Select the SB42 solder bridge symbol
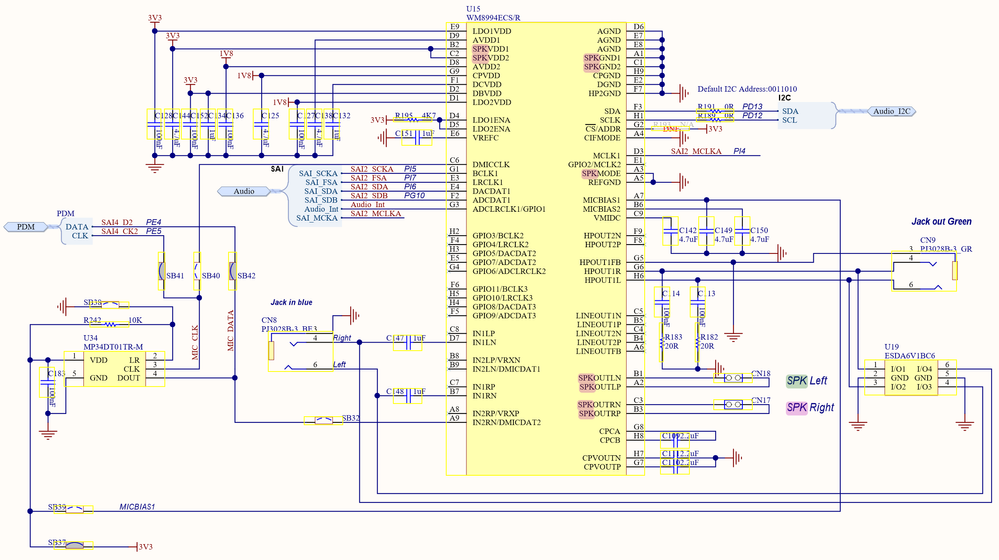This screenshot has width=999, height=560. click(x=233, y=271)
